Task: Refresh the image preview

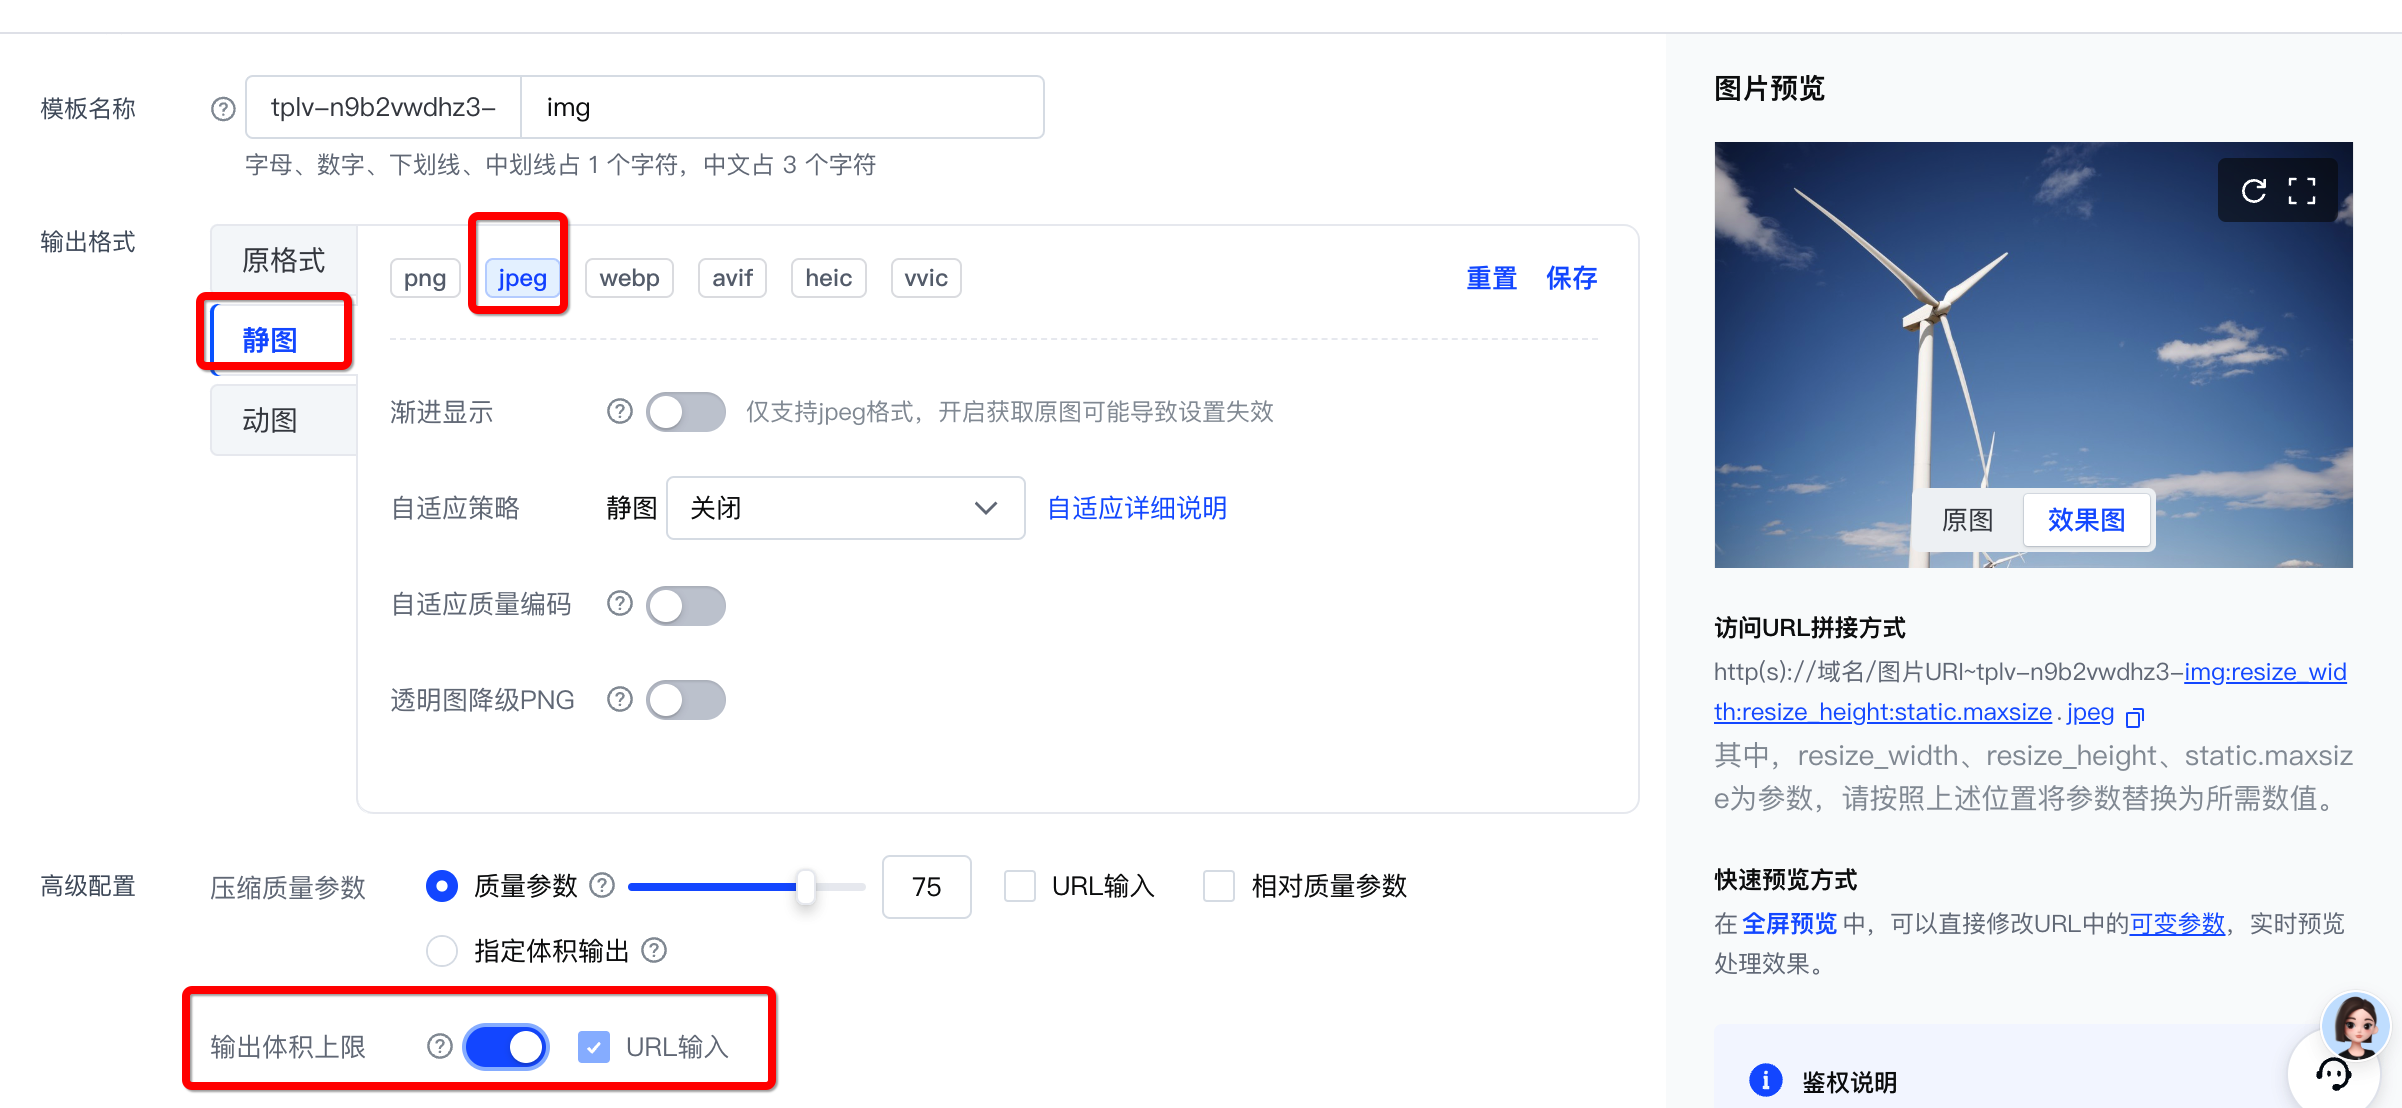Action: tap(2254, 191)
